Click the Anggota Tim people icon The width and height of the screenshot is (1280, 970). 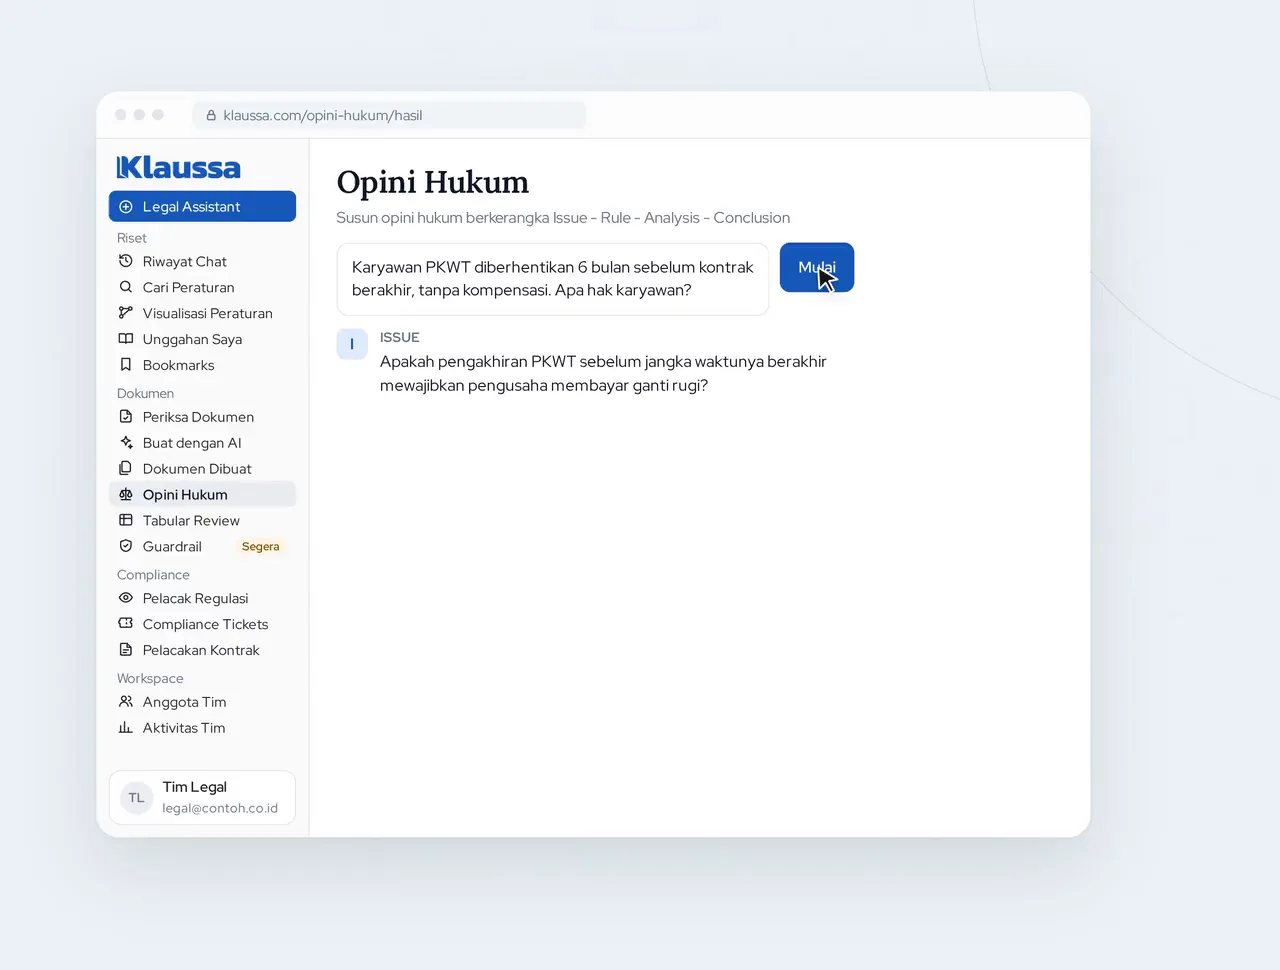126,702
